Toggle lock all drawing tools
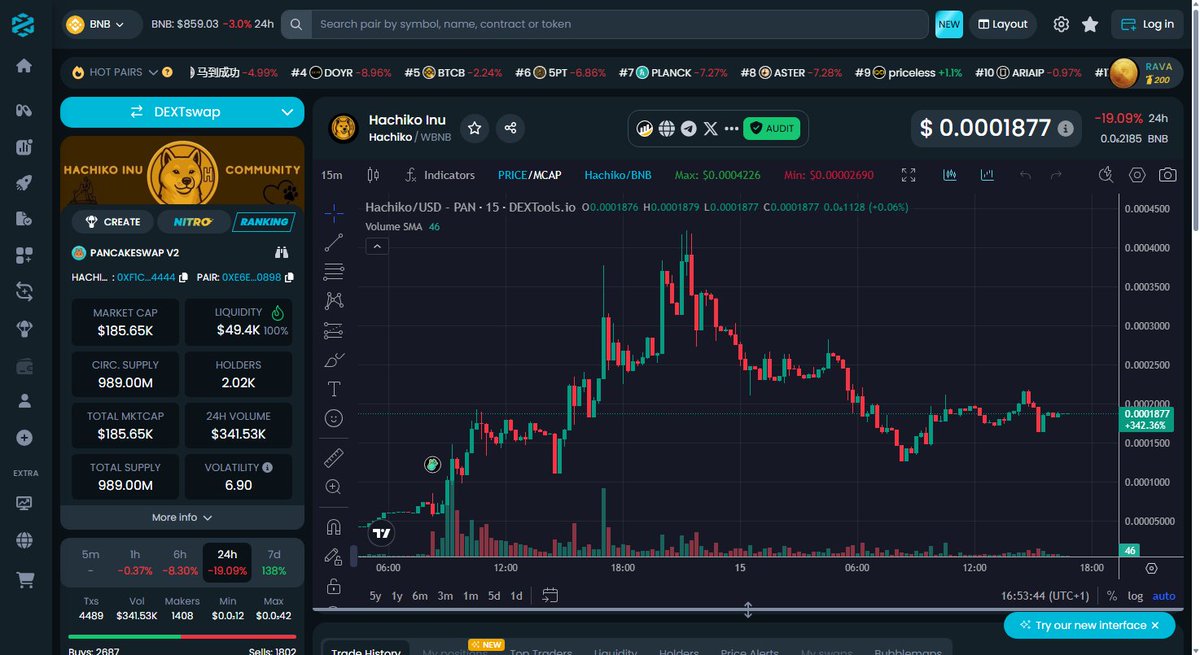This screenshot has height=655, width=1200. click(334, 586)
